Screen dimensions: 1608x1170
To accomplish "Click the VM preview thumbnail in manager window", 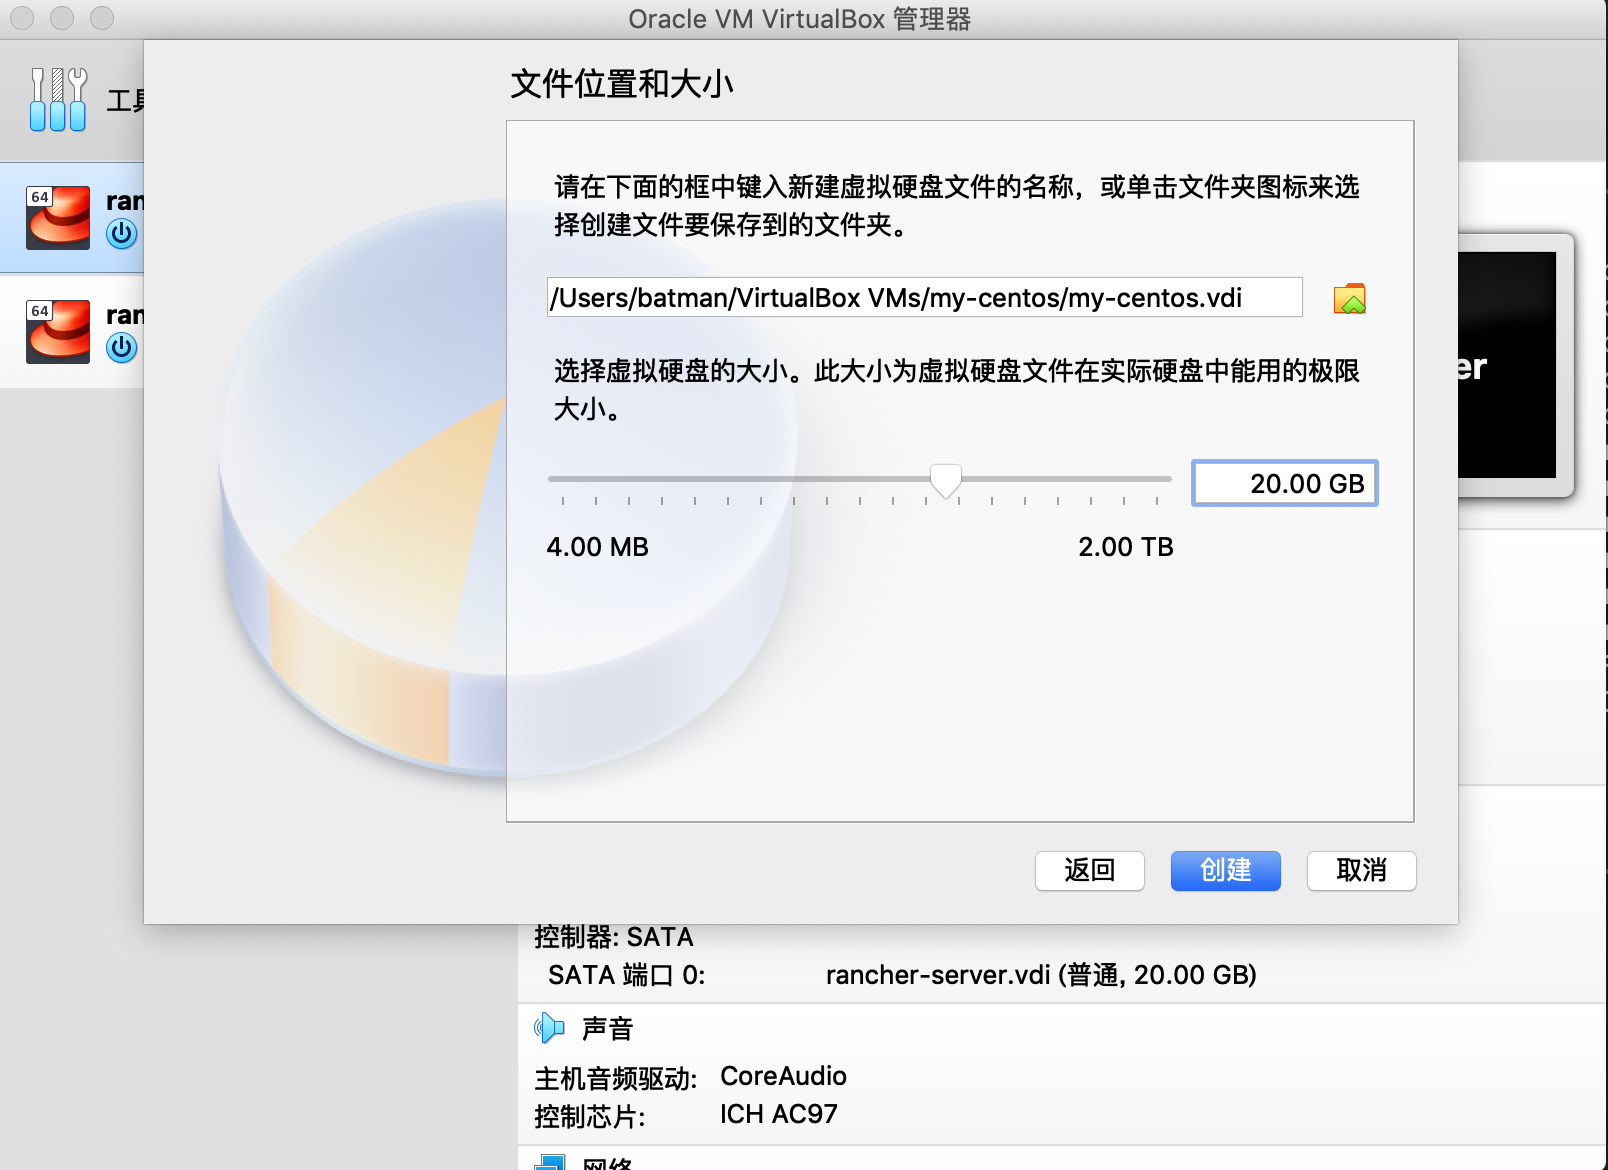I will [x=1513, y=366].
